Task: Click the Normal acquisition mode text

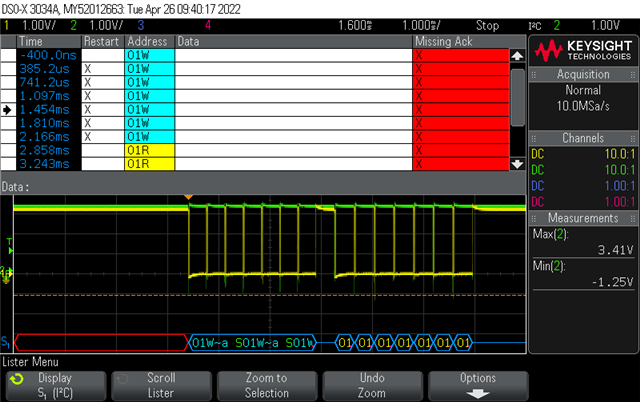Action: 583,90
